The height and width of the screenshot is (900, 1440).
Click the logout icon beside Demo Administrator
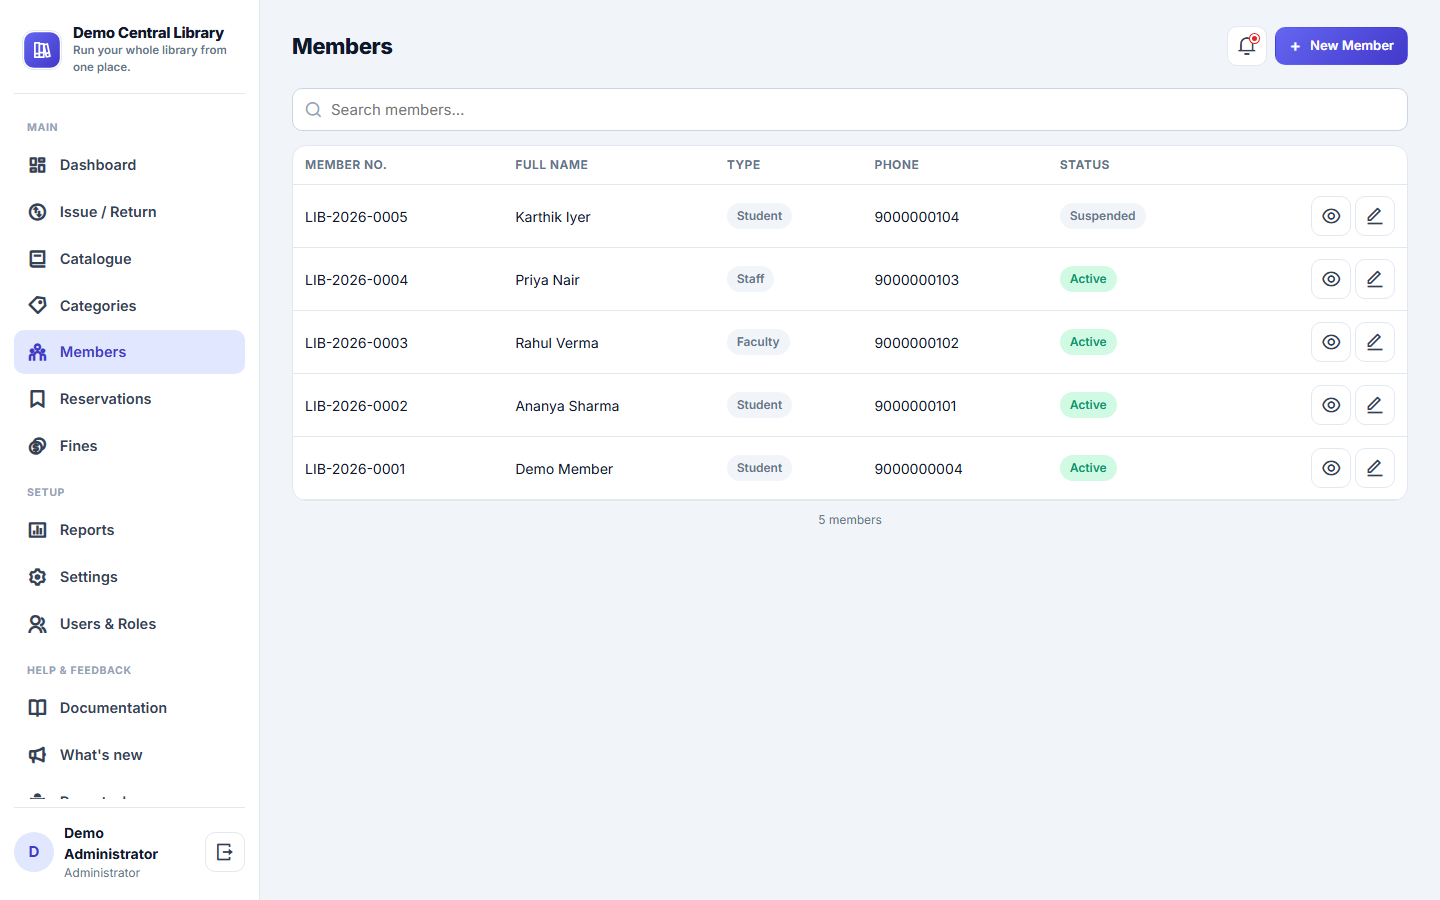coord(225,852)
